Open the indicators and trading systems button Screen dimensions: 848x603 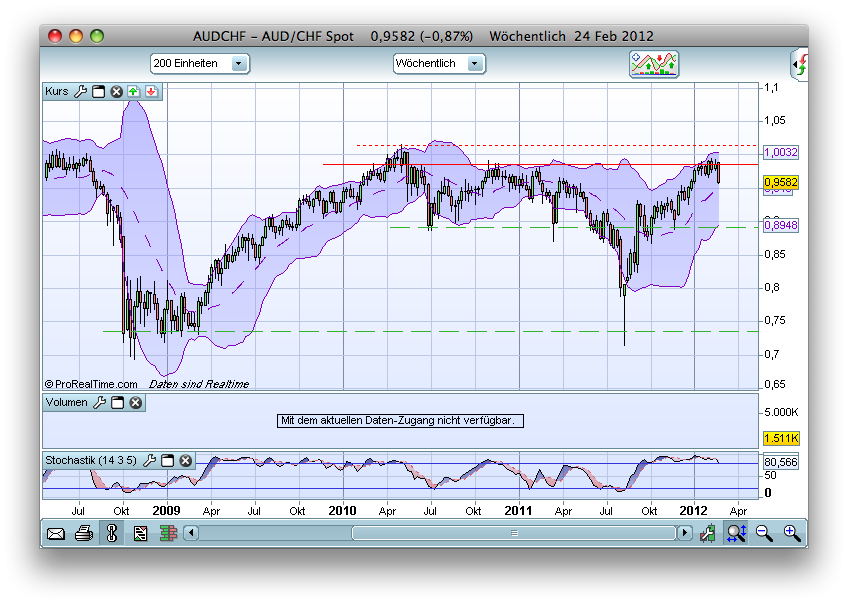tap(654, 64)
